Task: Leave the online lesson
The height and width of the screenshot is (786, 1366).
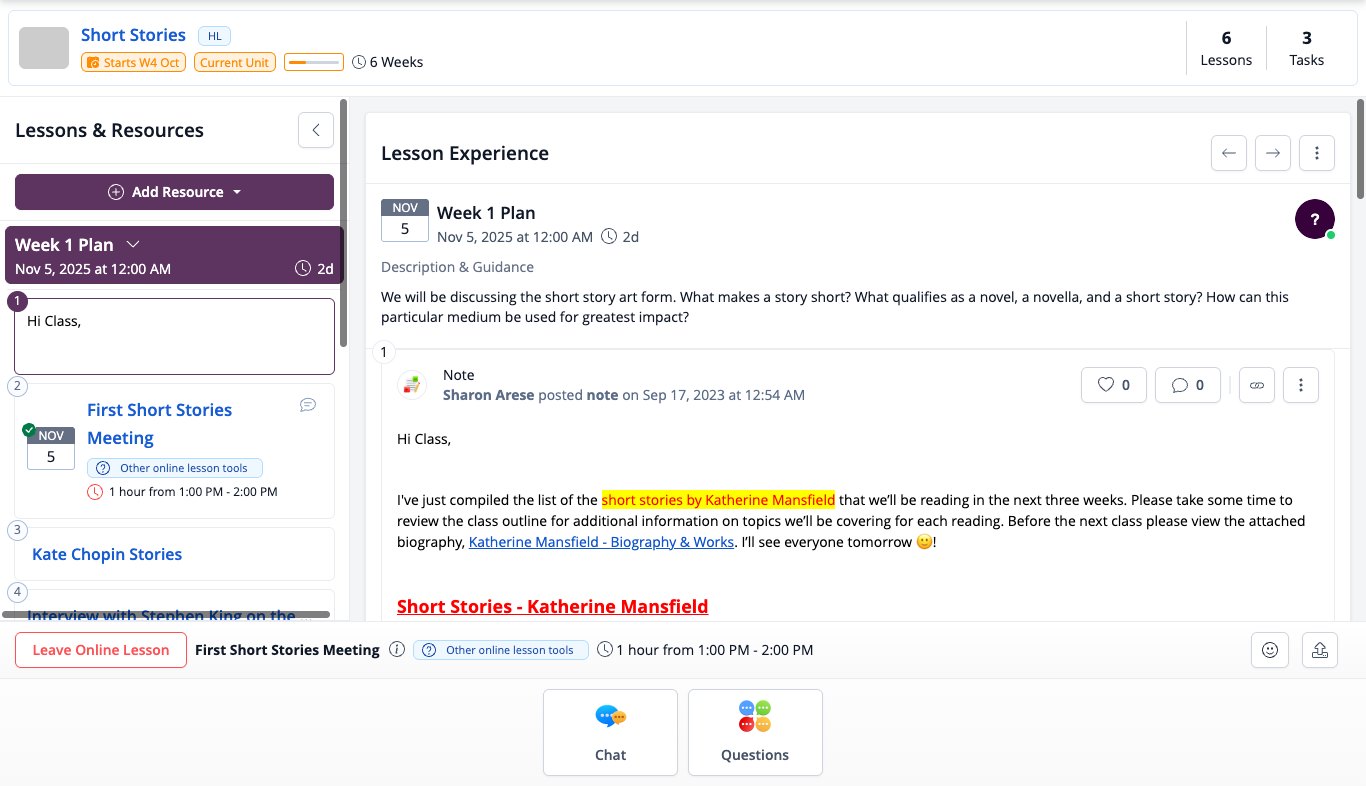Action: coord(100,650)
